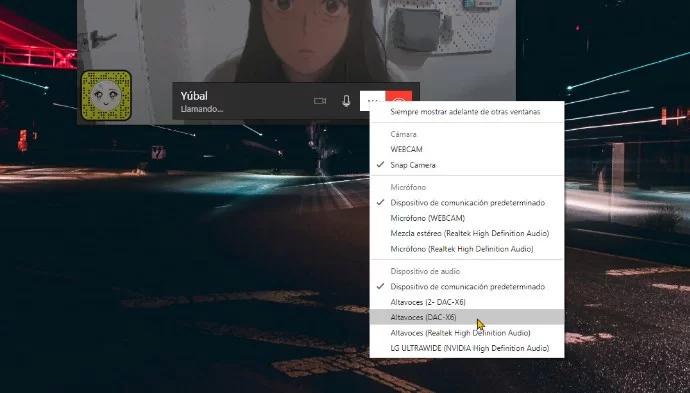Screen dimensions: 690x393
Task: Choose default communication device under Dispositivo de audio
Action: [x=467, y=286]
